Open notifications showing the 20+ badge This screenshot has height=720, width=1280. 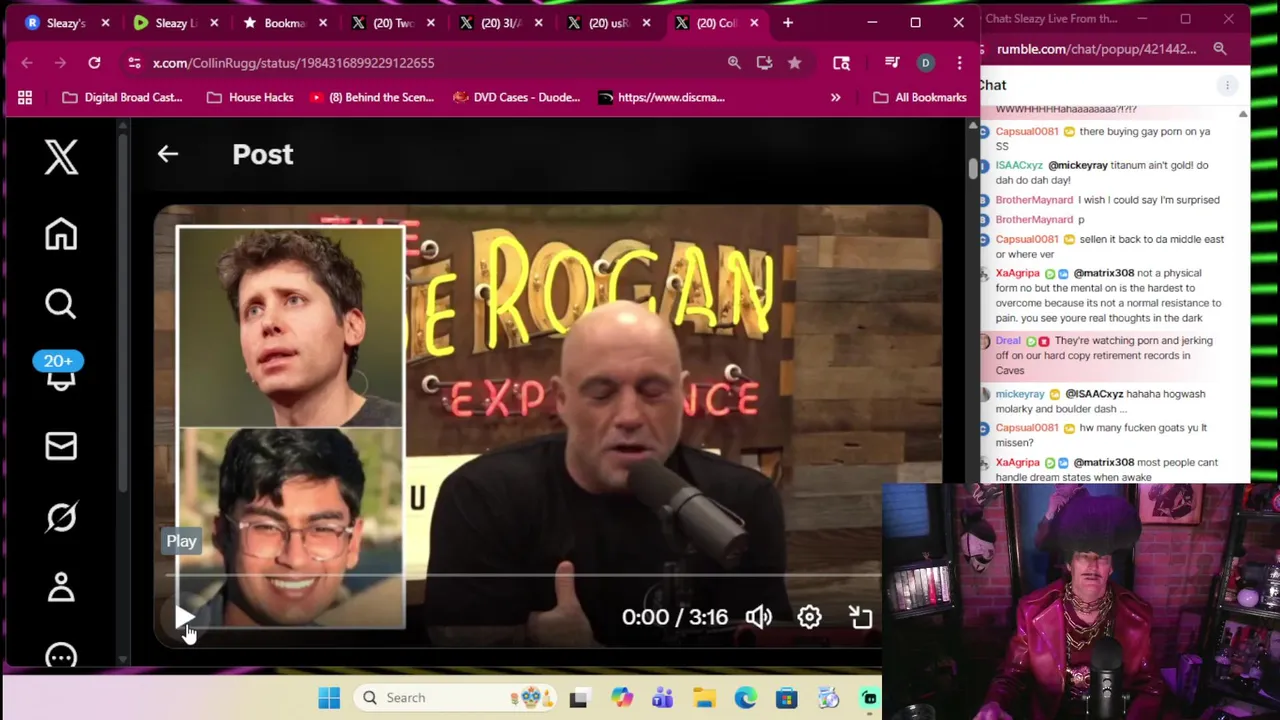point(59,371)
